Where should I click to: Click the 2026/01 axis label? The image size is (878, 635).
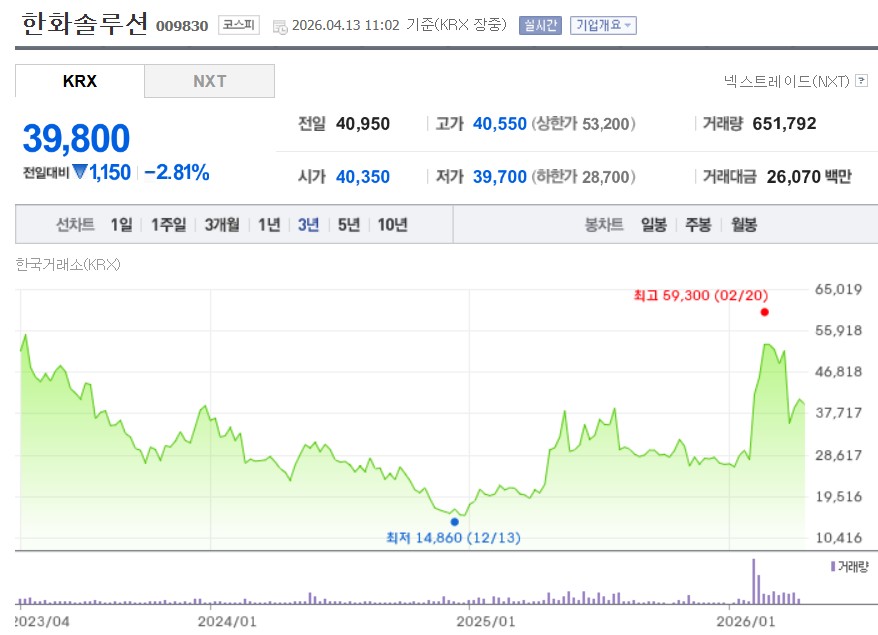point(746,621)
